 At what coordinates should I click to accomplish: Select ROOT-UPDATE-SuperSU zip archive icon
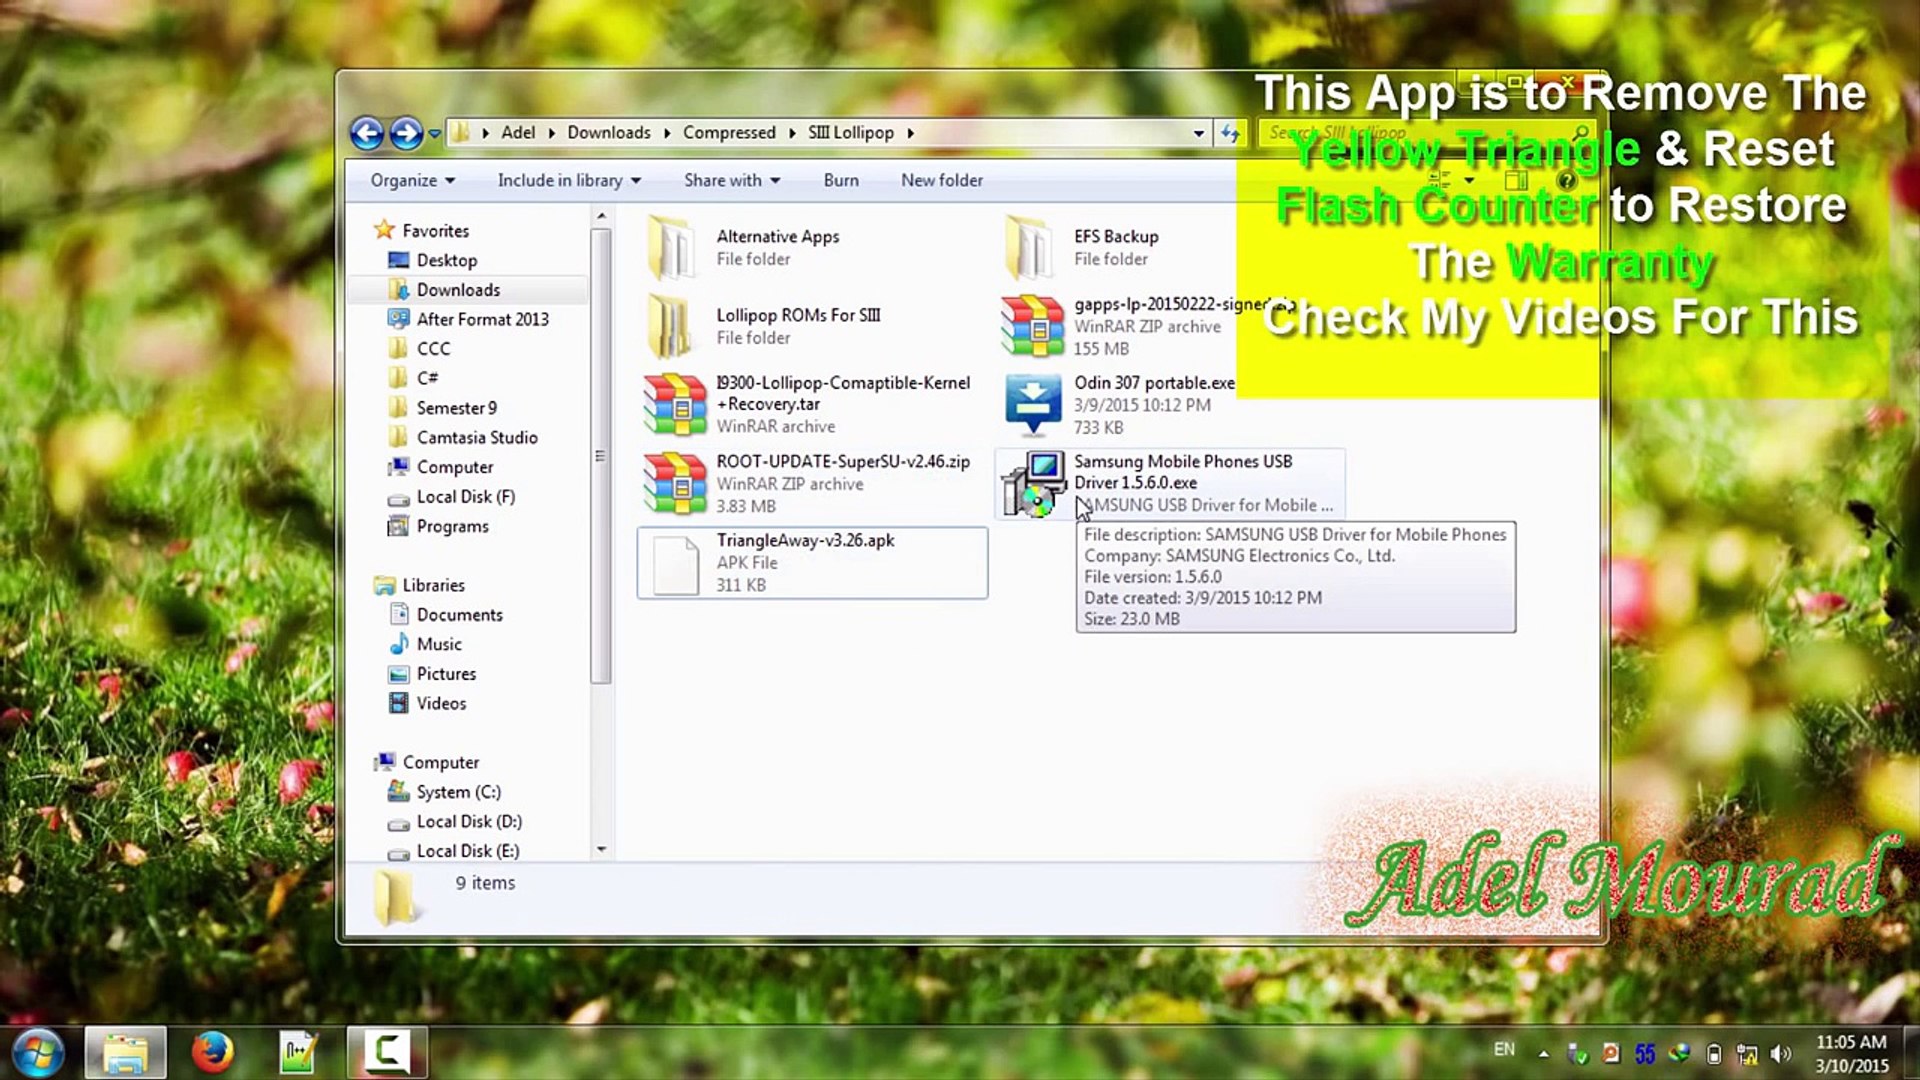(x=674, y=484)
